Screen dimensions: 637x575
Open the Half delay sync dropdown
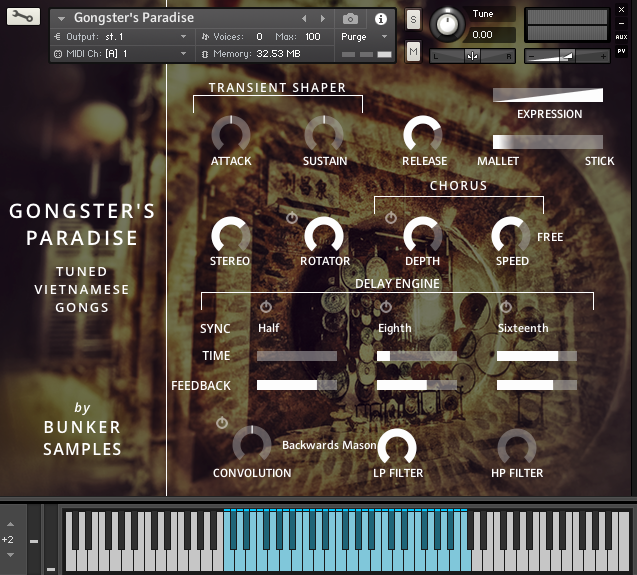(269, 328)
